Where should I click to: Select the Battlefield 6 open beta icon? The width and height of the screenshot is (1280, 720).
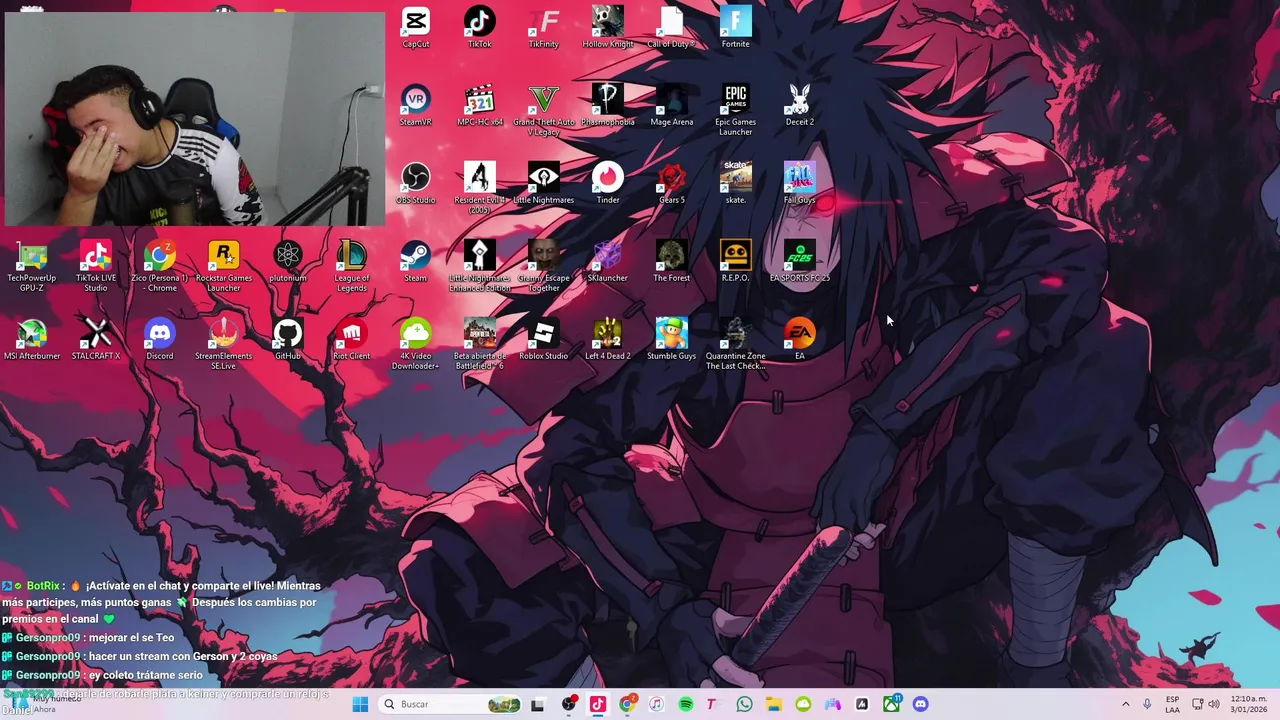(x=480, y=344)
